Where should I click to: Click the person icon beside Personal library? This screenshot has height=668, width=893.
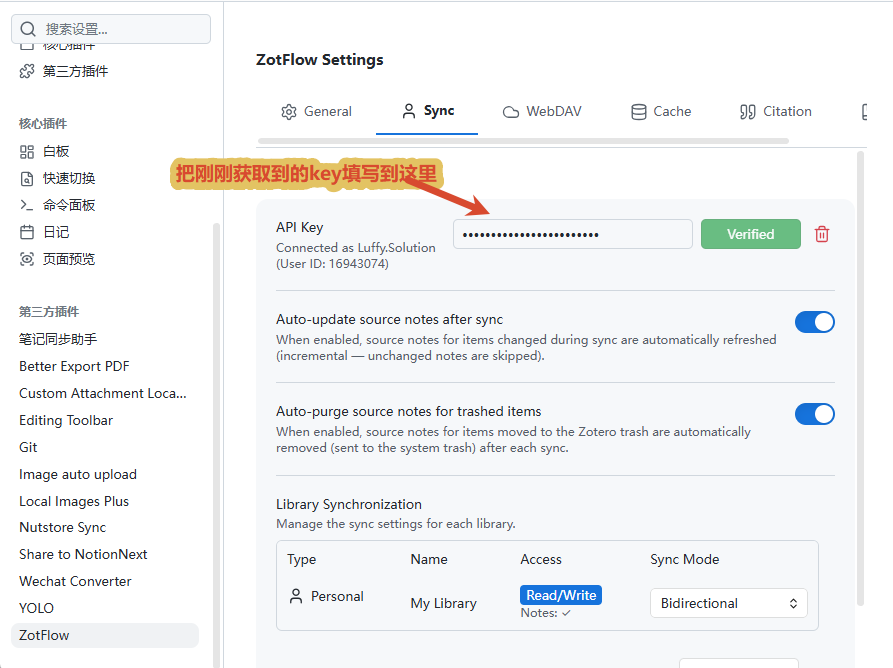[296, 596]
